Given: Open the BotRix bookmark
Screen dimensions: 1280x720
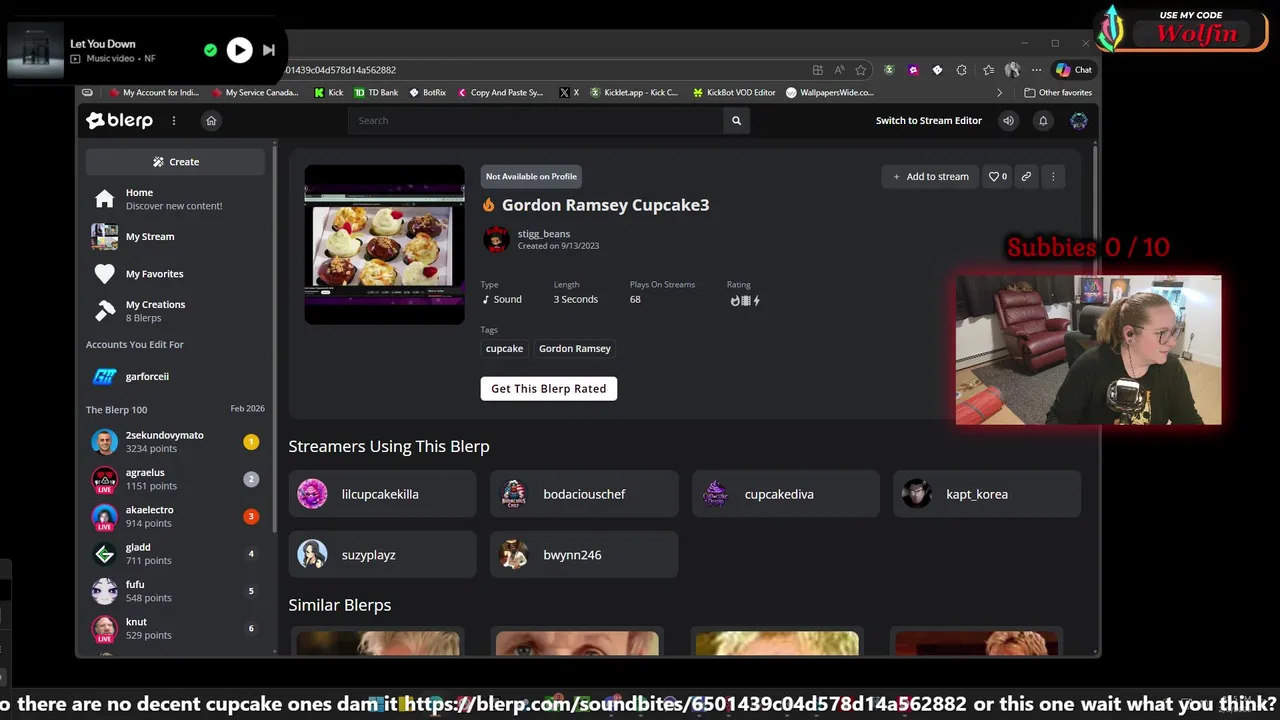Looking at the screenshot, I should coord(427,93).
